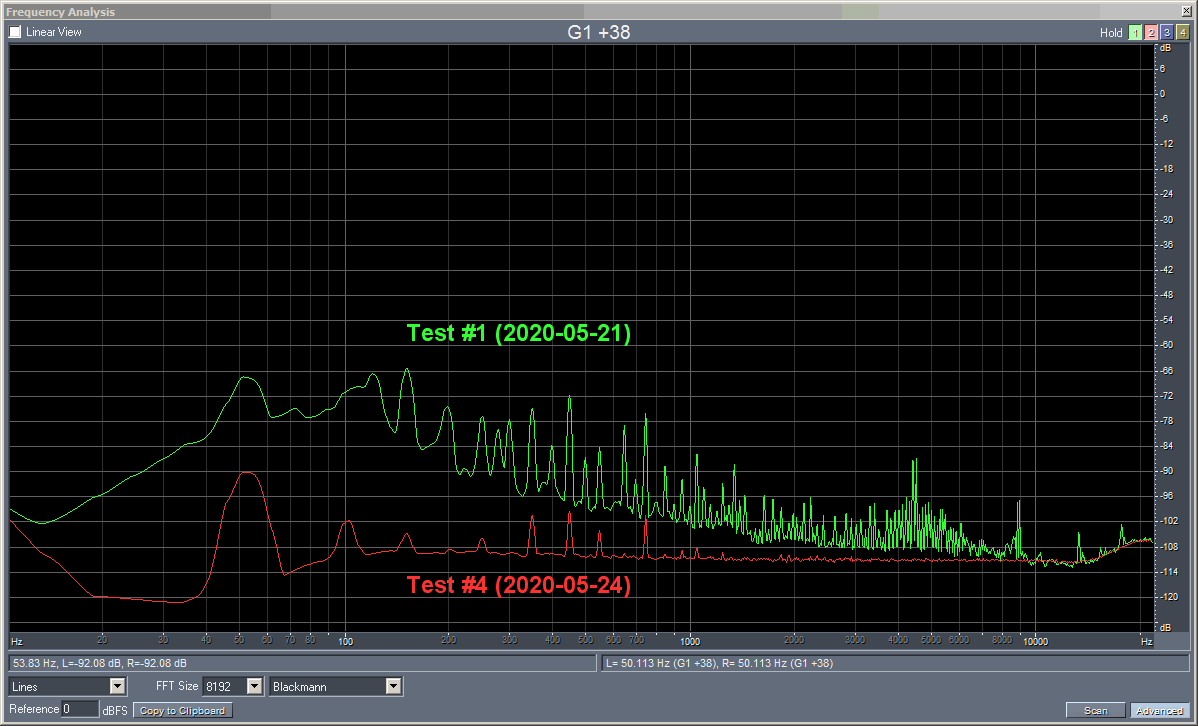Viewport: 1198px width, 726px height.
Task: Click the -60 dB scale label
Action: tap(1167, 345)
